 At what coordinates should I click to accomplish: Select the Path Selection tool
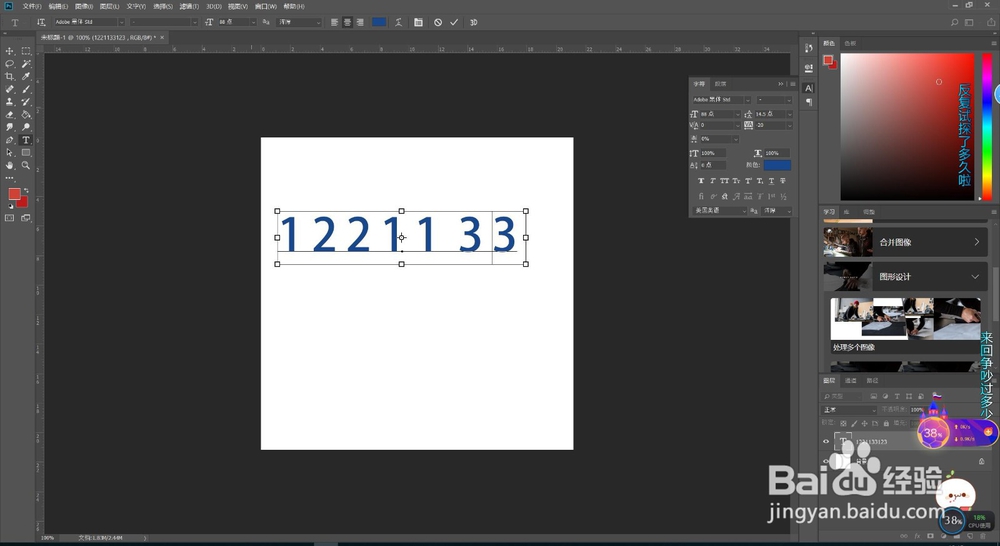coord(10,153)
